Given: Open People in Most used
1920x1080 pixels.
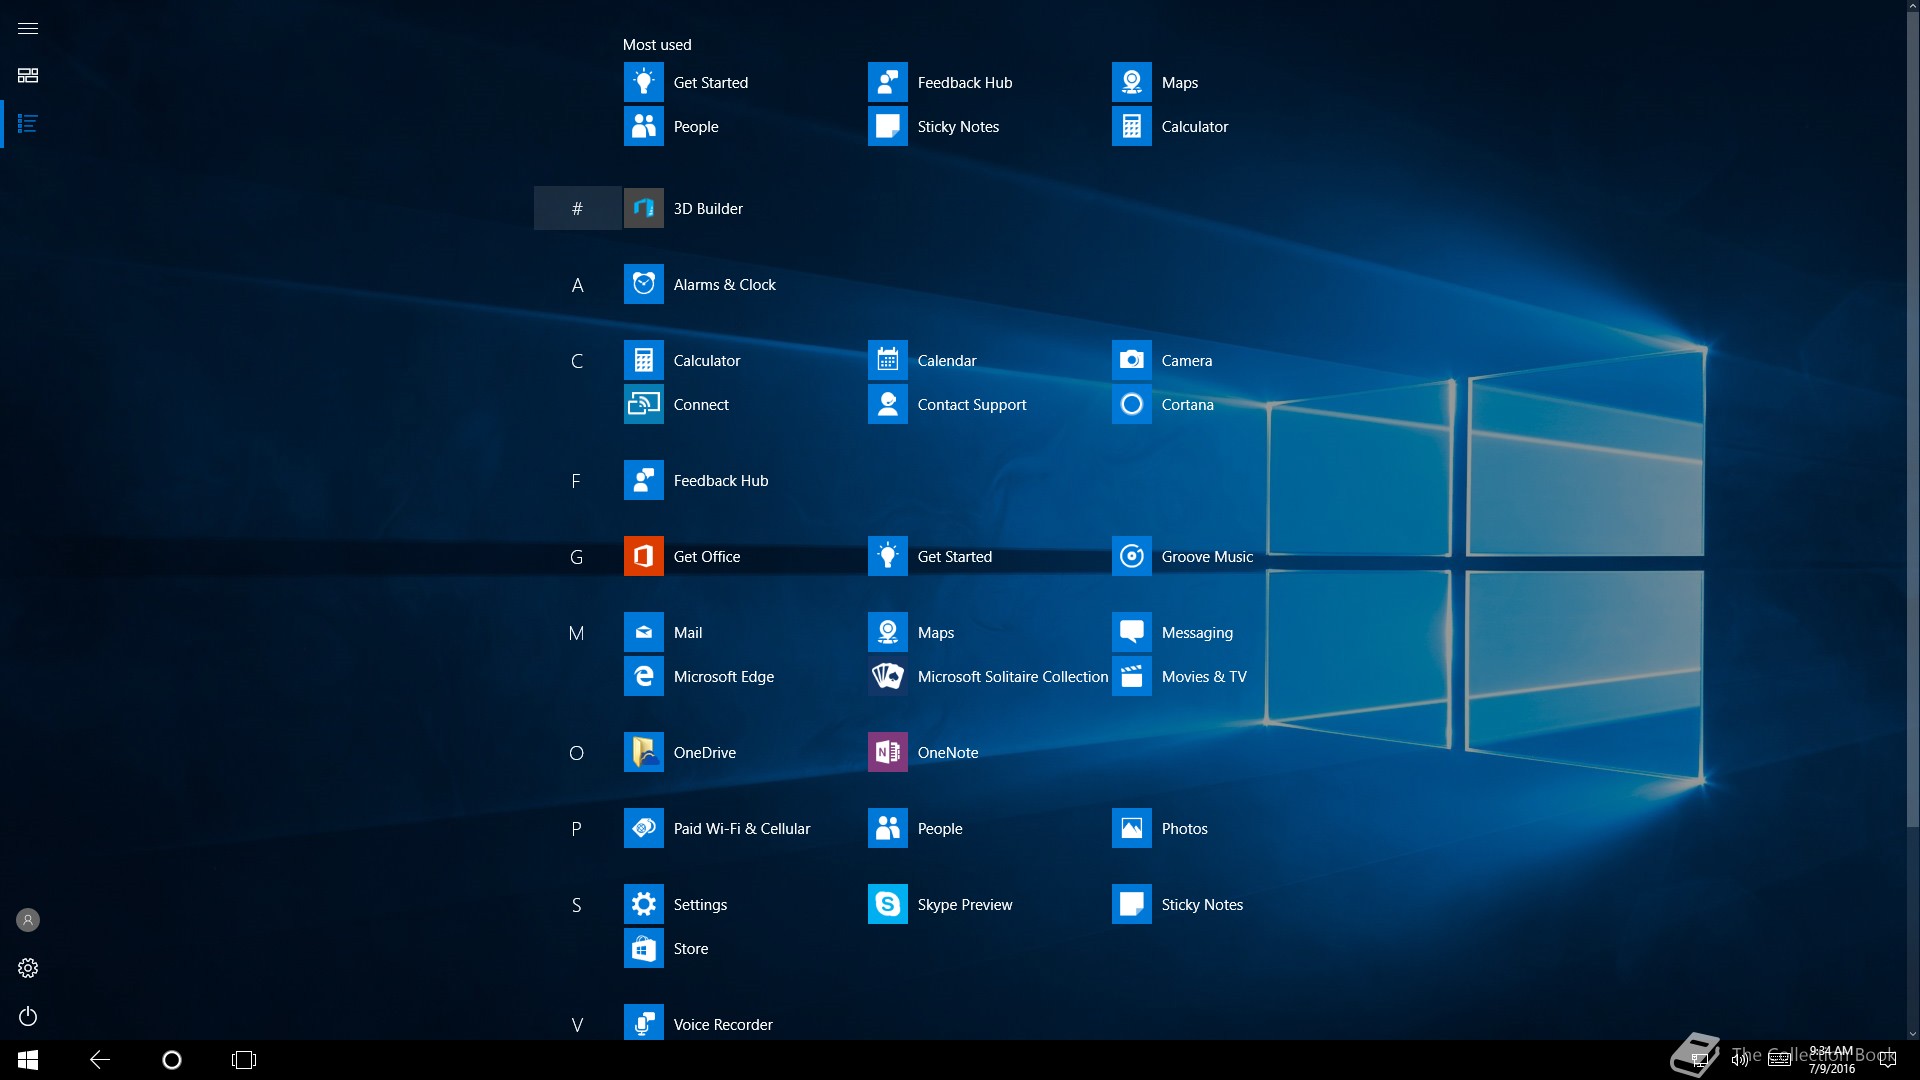Looking at the screenshot, I should pyautogui.click(x=671, y=126).
